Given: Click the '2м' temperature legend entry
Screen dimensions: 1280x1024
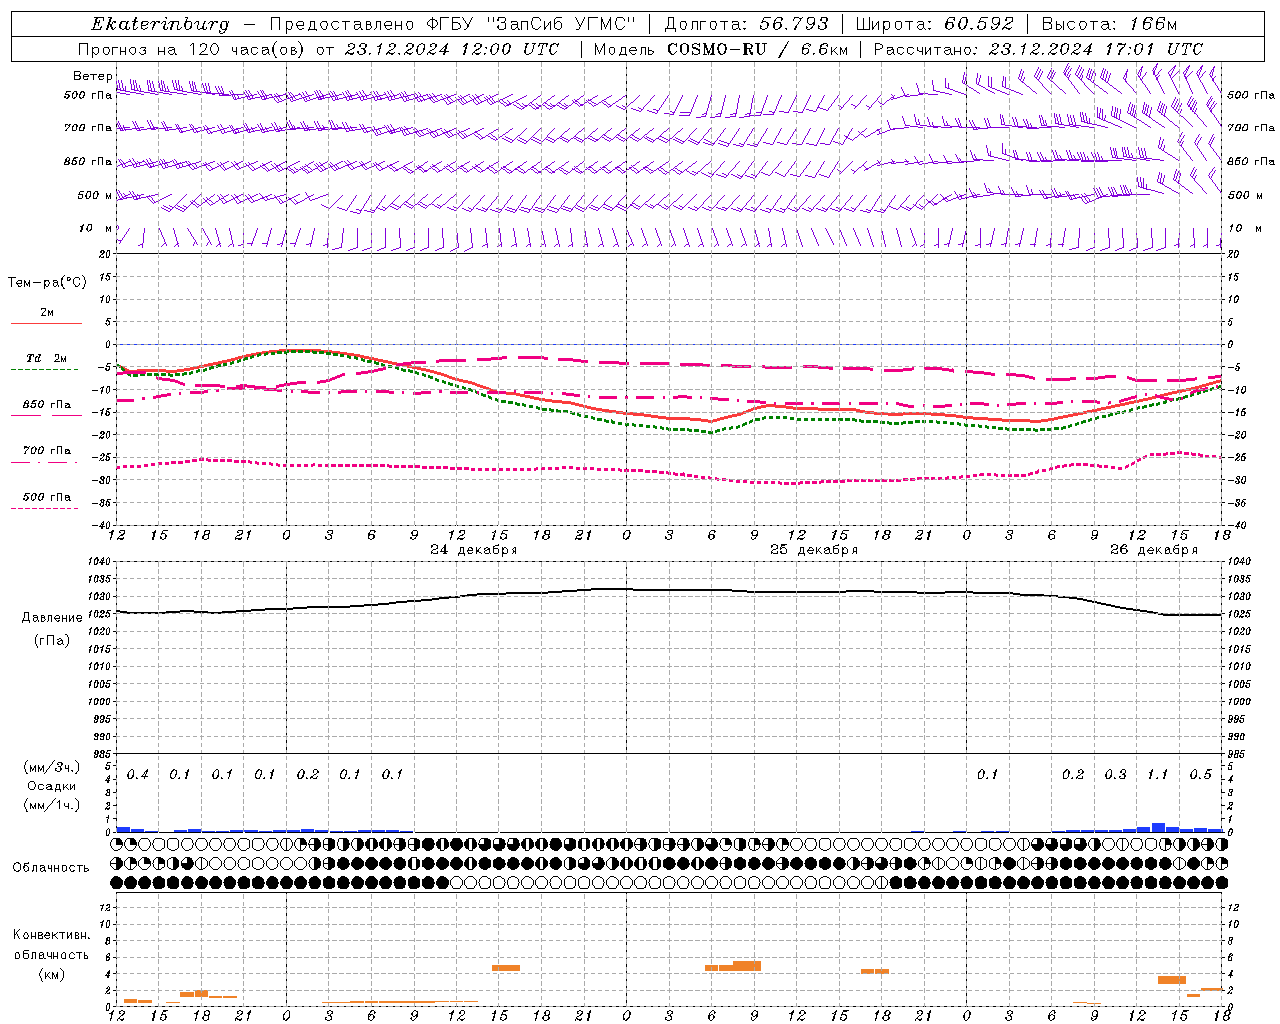Looking at the screenshot, I should 47,313.
